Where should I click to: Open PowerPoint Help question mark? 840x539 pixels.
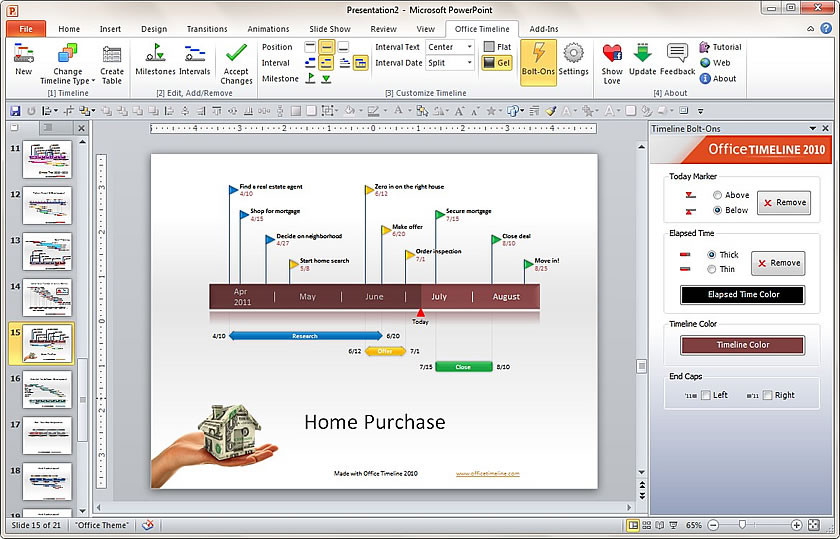pyautogui.click(x=826, y=28)
